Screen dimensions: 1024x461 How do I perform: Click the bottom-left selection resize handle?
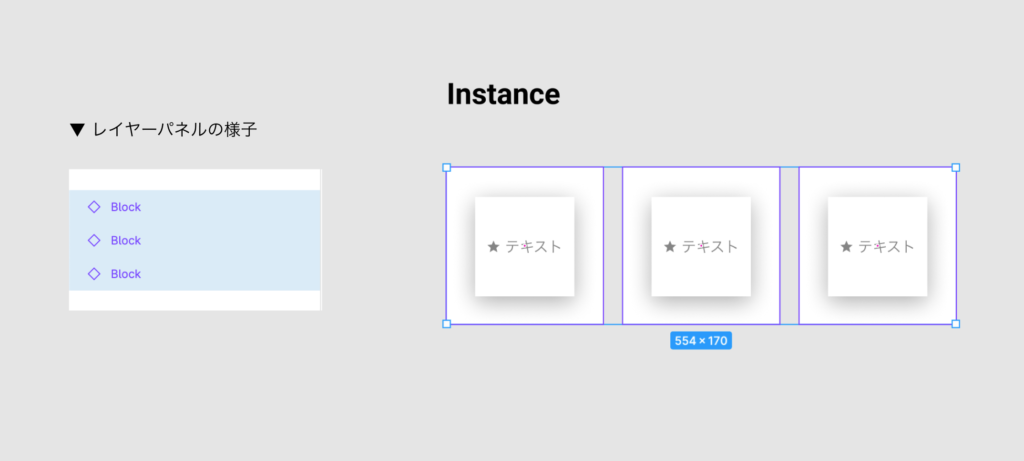coord(446,324)
